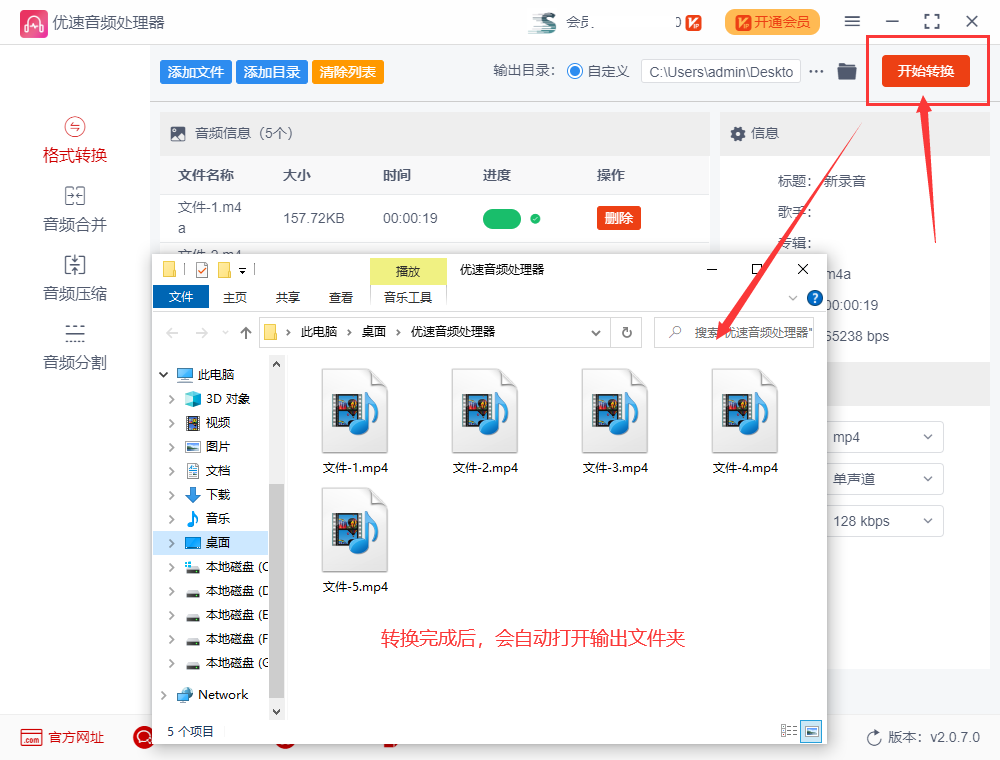Viewport: 1000px width, 760px height.
Task: Switch to the 查看 tab in Explorer
Action: tap(340, 297)
